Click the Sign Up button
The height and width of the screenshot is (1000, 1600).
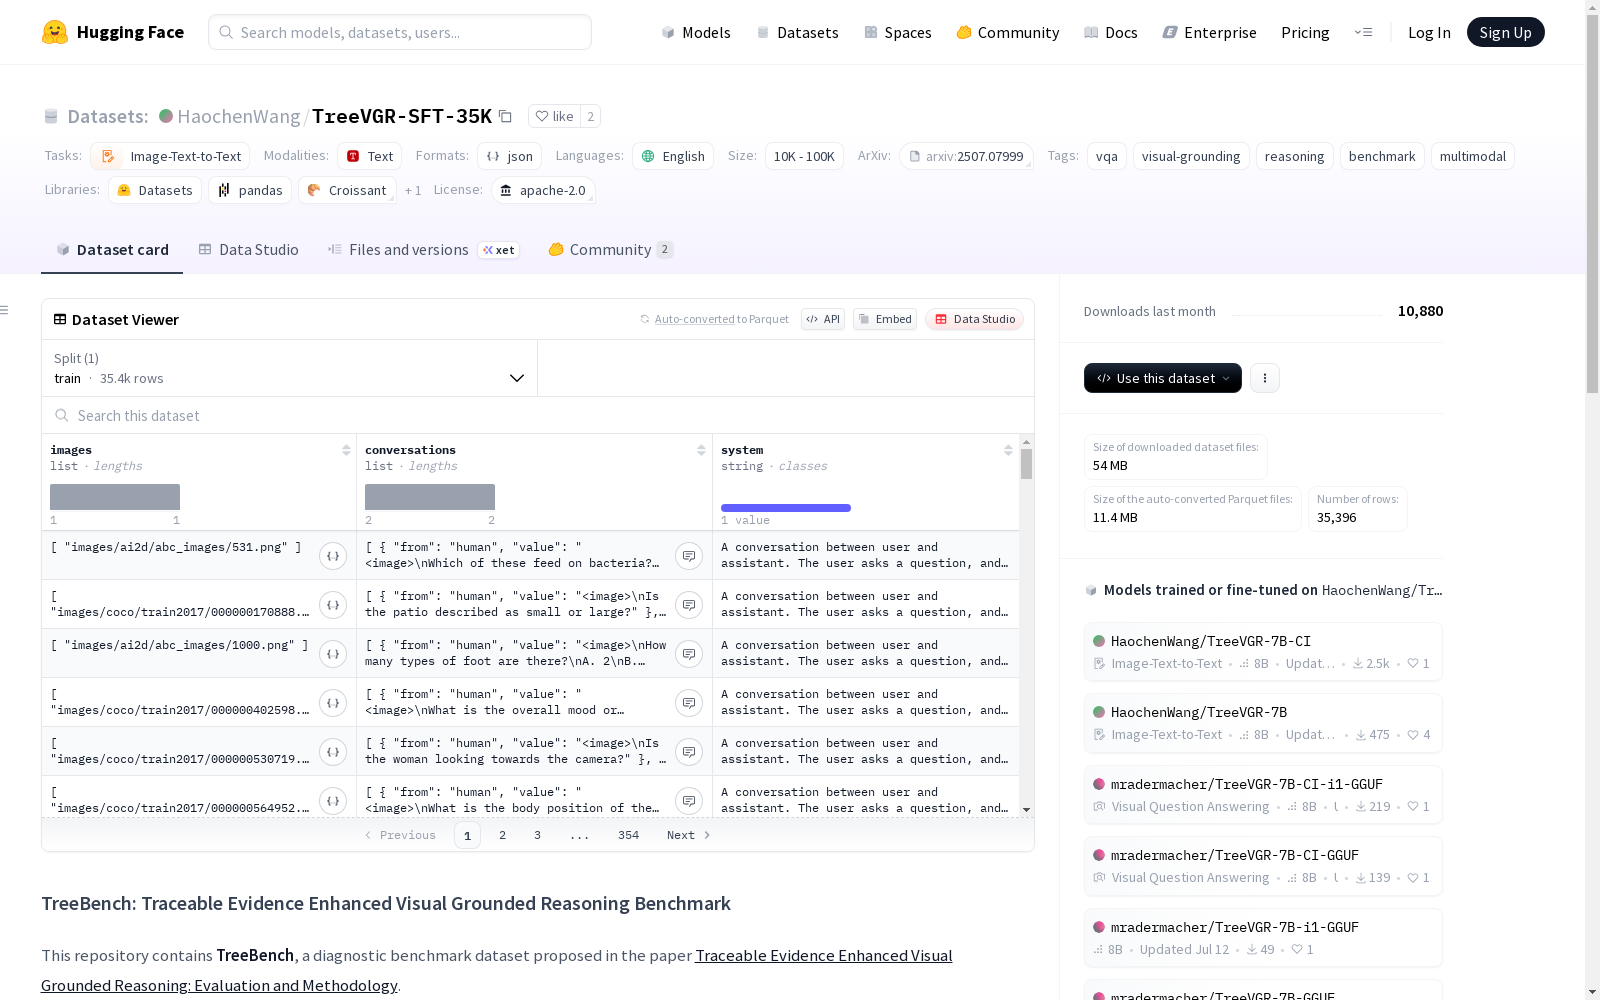pyautogui.click(x=1505, y=32)
